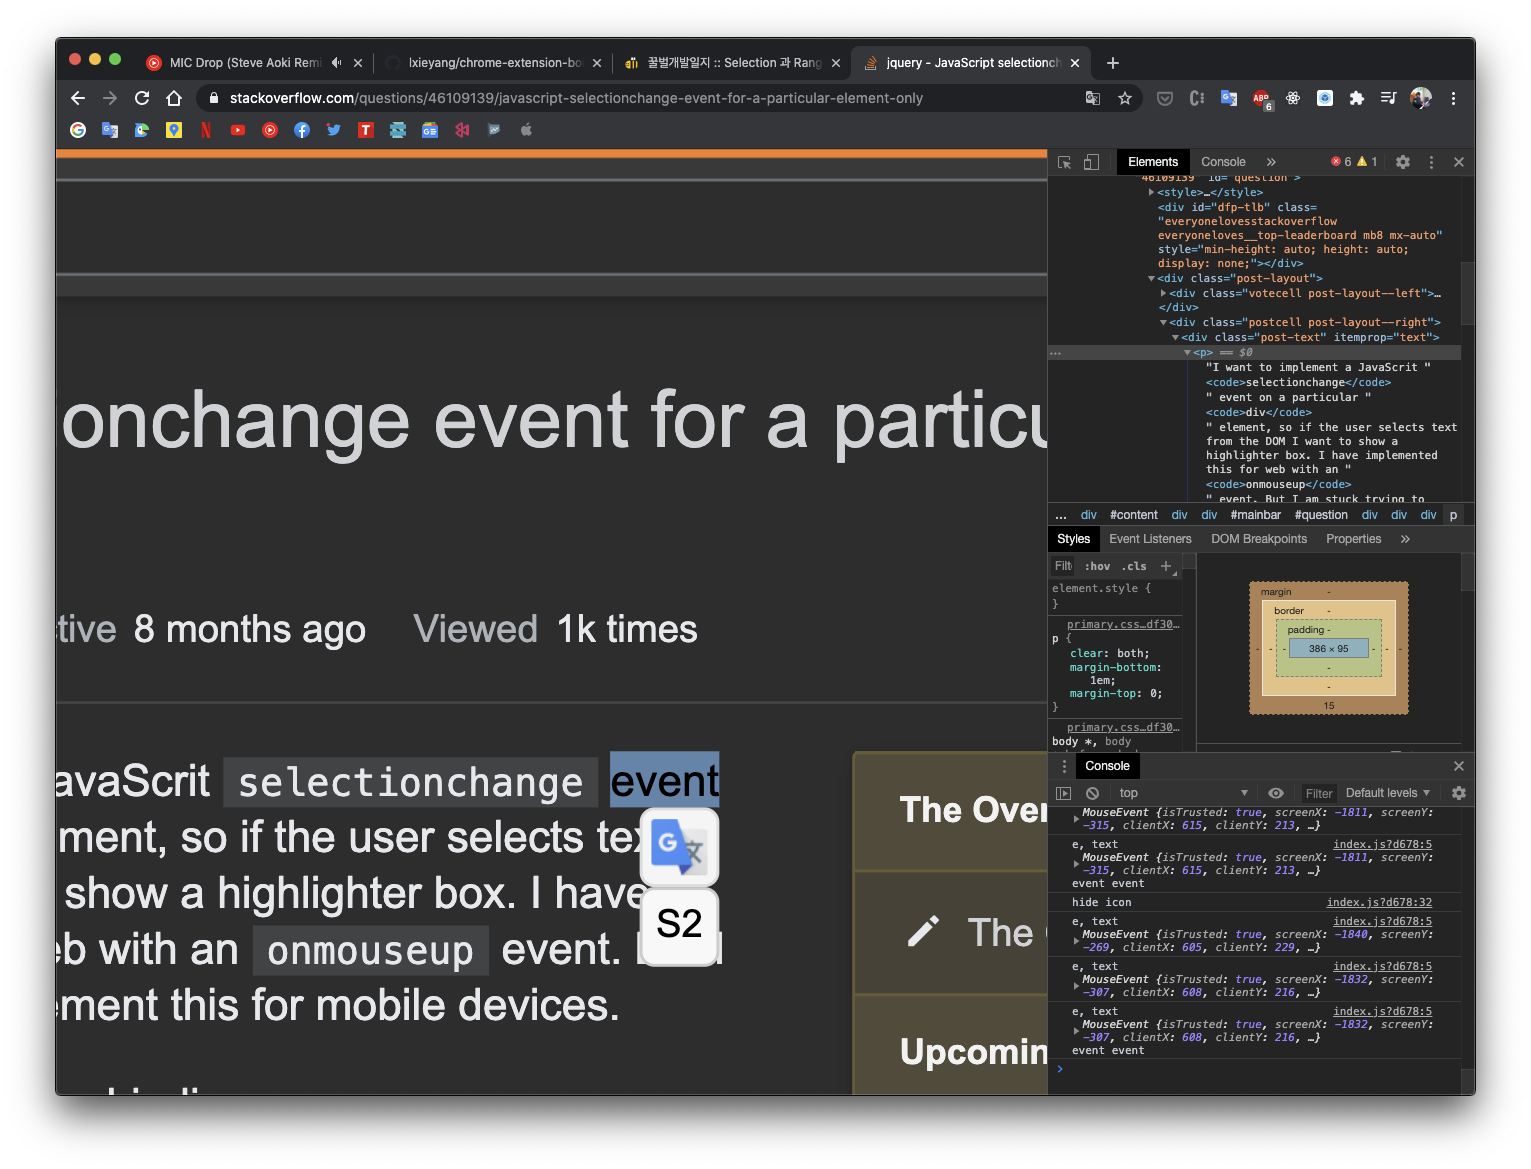
Task: Toggle the :hov element state button
Action: [x=1097, y=566]
